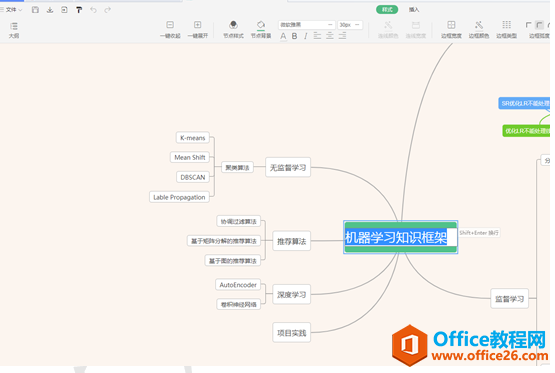Viewport: 555px width, 373px height.
Task: Select the 项目实践 node
Action: (291, 333)
